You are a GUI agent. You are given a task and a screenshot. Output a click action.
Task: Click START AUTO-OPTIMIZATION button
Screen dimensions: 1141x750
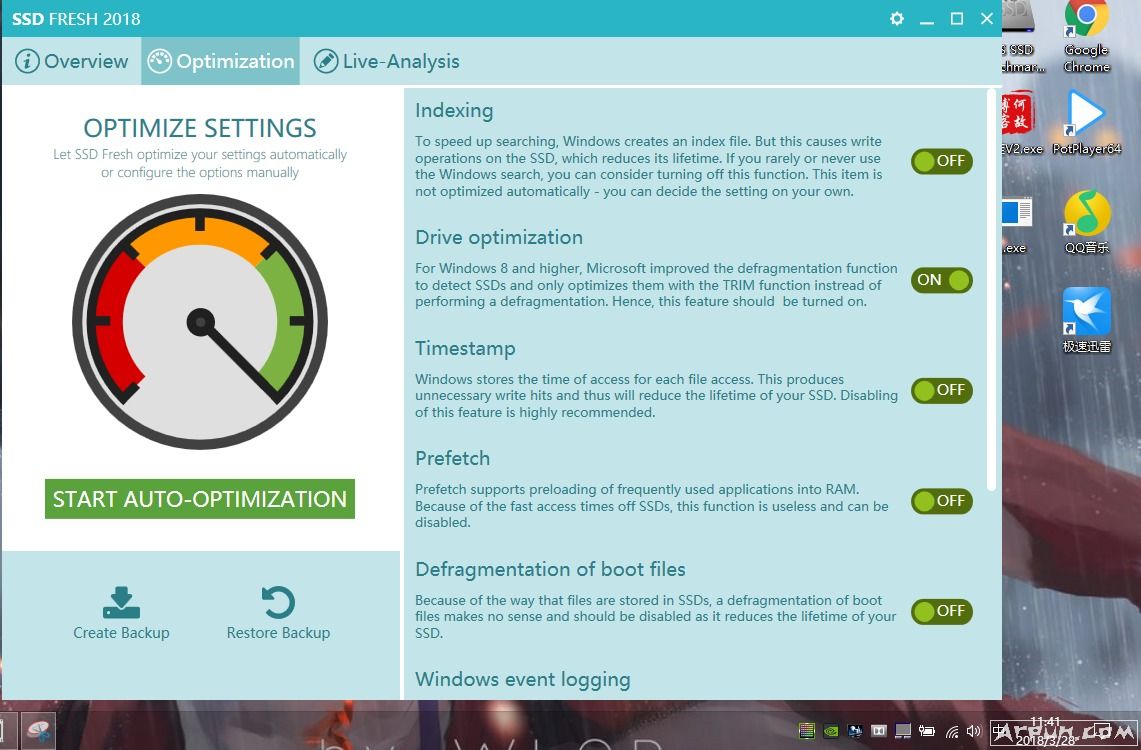200,499
